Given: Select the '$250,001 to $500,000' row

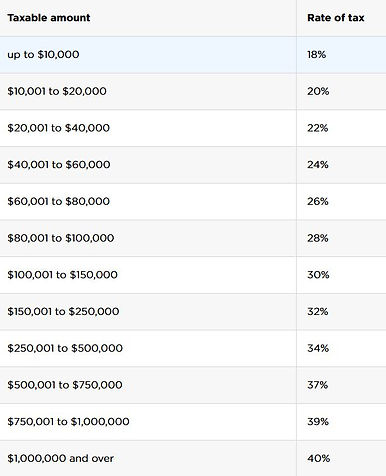Looking at the screenshot, I should (193, 348).
